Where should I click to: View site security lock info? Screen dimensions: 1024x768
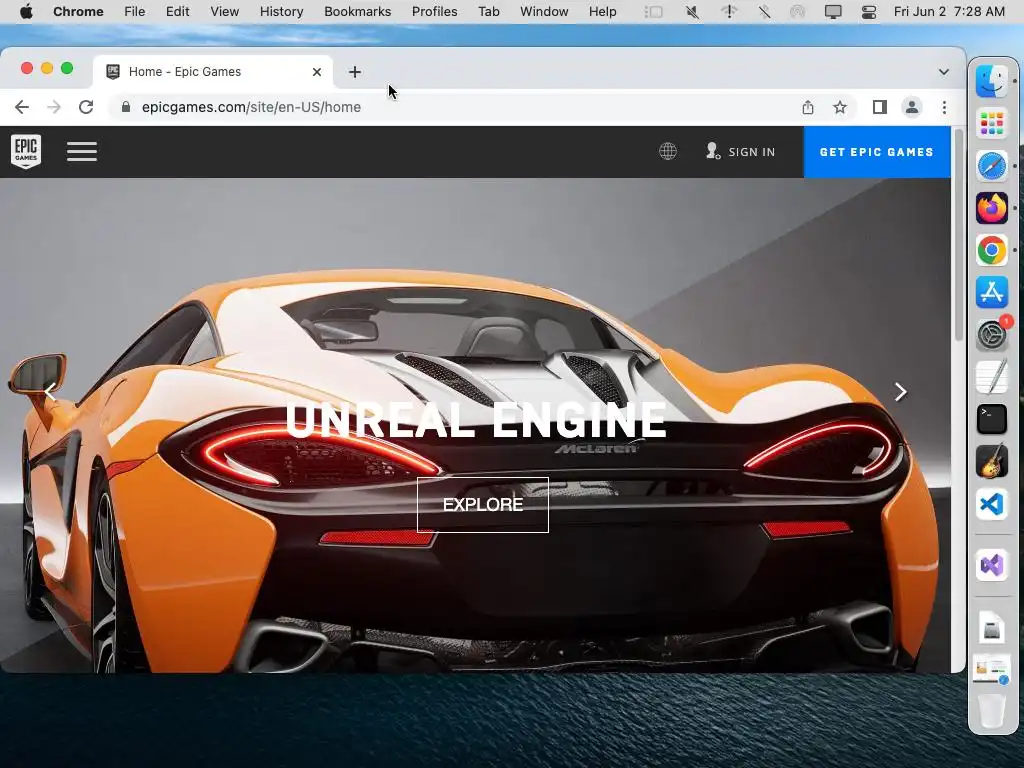126,107
